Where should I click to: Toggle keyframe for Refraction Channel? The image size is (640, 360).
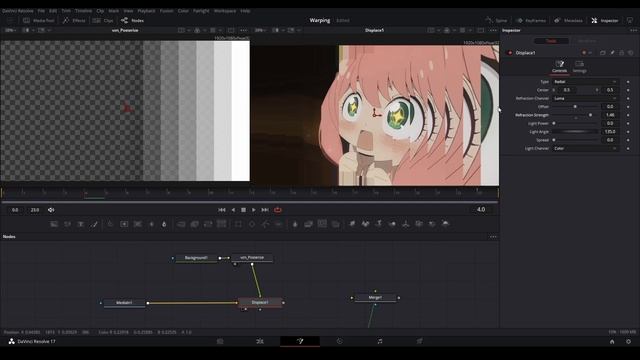[628, 98]
